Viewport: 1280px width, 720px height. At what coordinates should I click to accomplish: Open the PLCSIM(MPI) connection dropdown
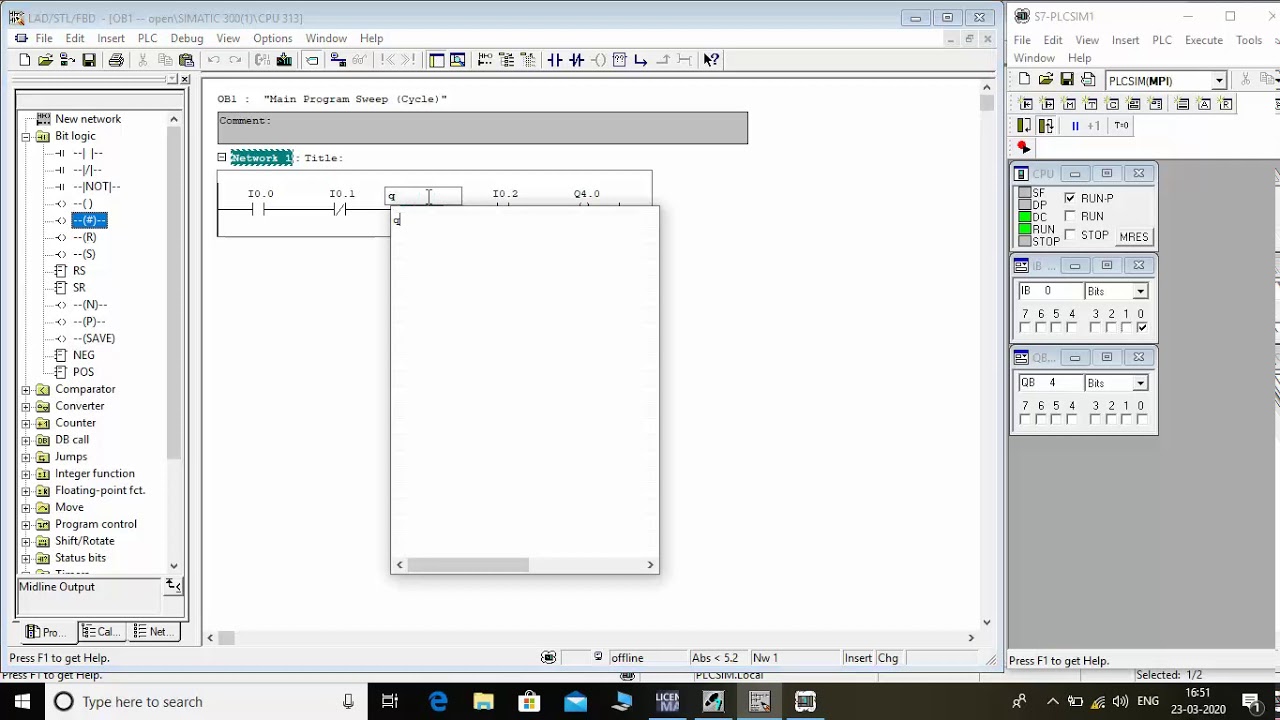pyautogui.click(x=1219, y=81)
